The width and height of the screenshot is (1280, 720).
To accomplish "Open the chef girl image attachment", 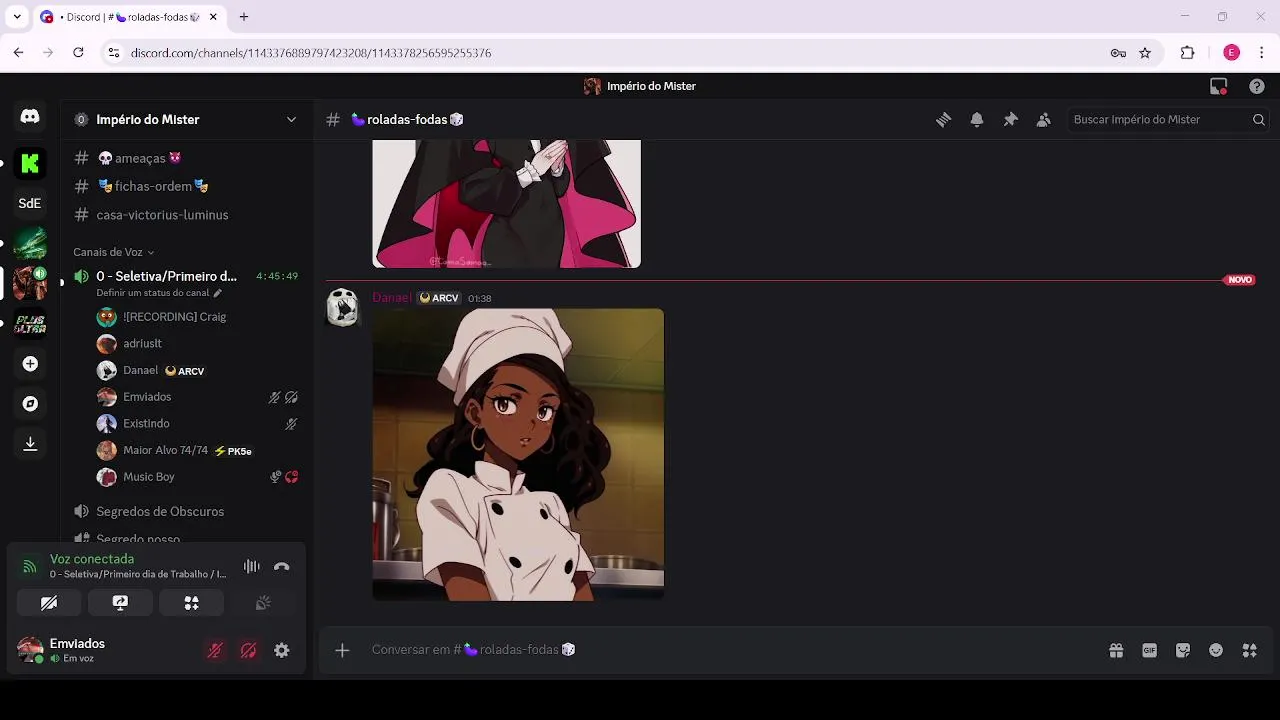I will coord(518,455).
